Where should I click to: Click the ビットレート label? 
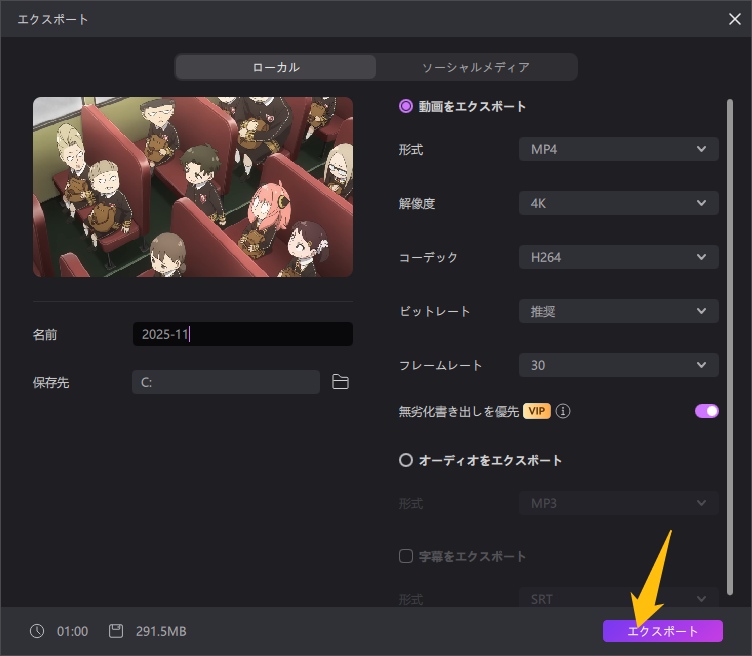point(434,311)
